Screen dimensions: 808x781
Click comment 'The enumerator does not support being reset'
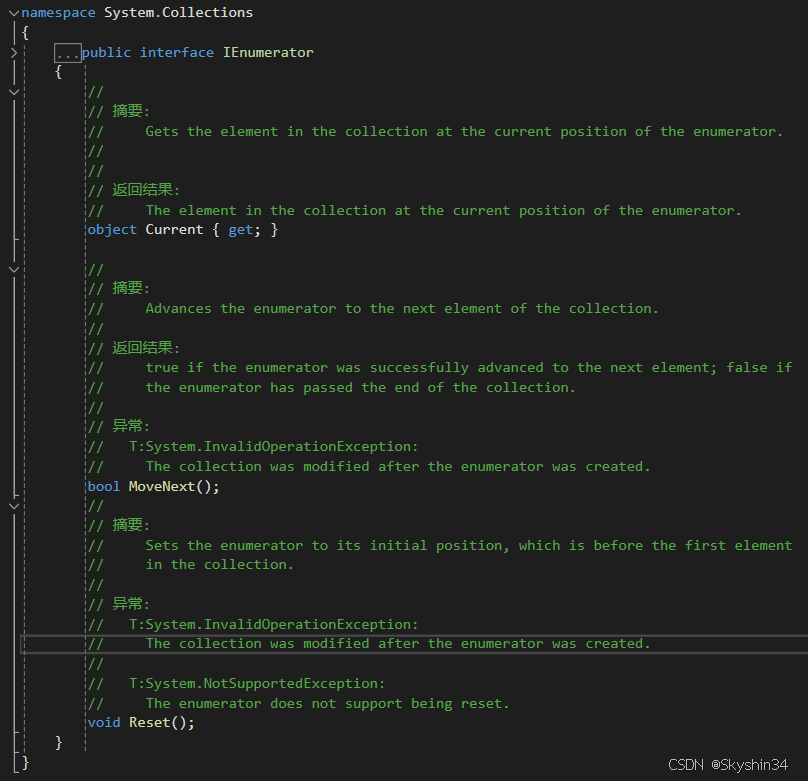(327, 704)
